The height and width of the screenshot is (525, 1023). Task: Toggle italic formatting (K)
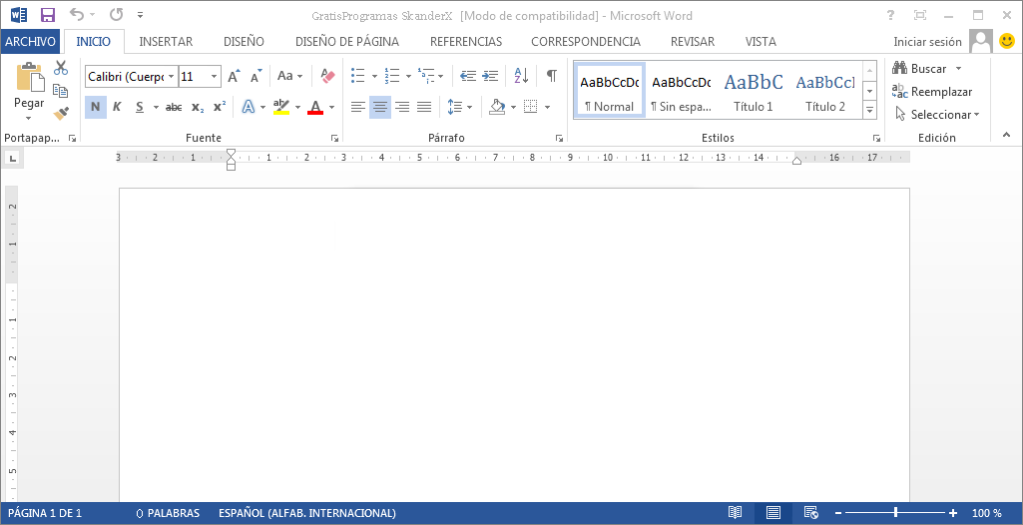tap(117, 107)
